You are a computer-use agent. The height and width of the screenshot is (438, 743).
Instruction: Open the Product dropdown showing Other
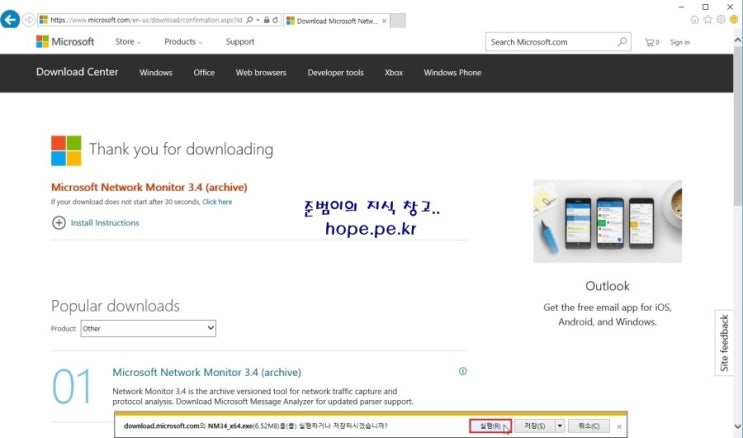[x=148, y=328]
